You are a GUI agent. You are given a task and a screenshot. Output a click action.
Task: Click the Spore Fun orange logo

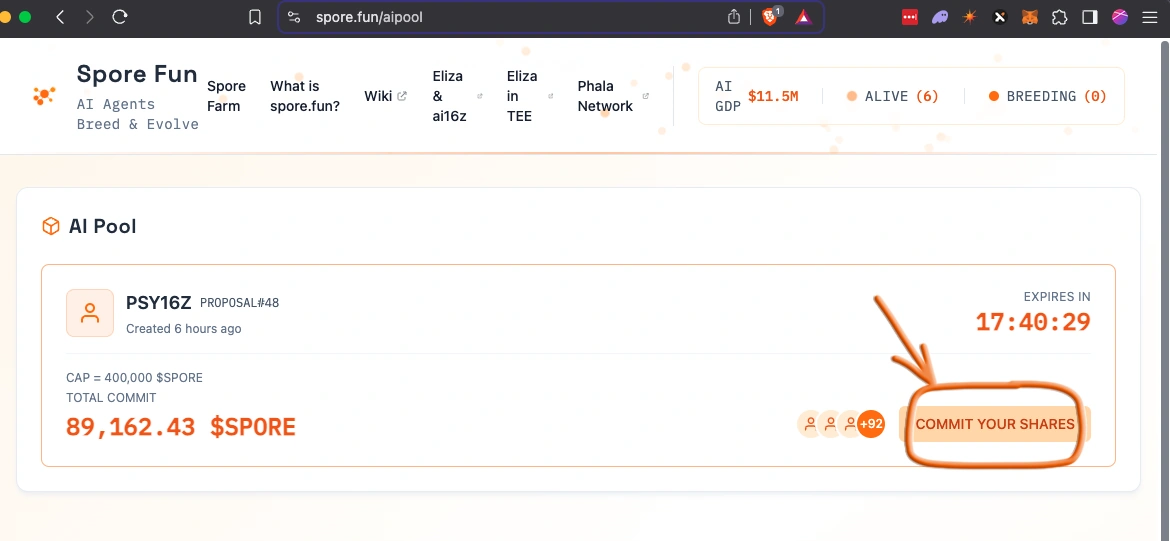(43, 96)
